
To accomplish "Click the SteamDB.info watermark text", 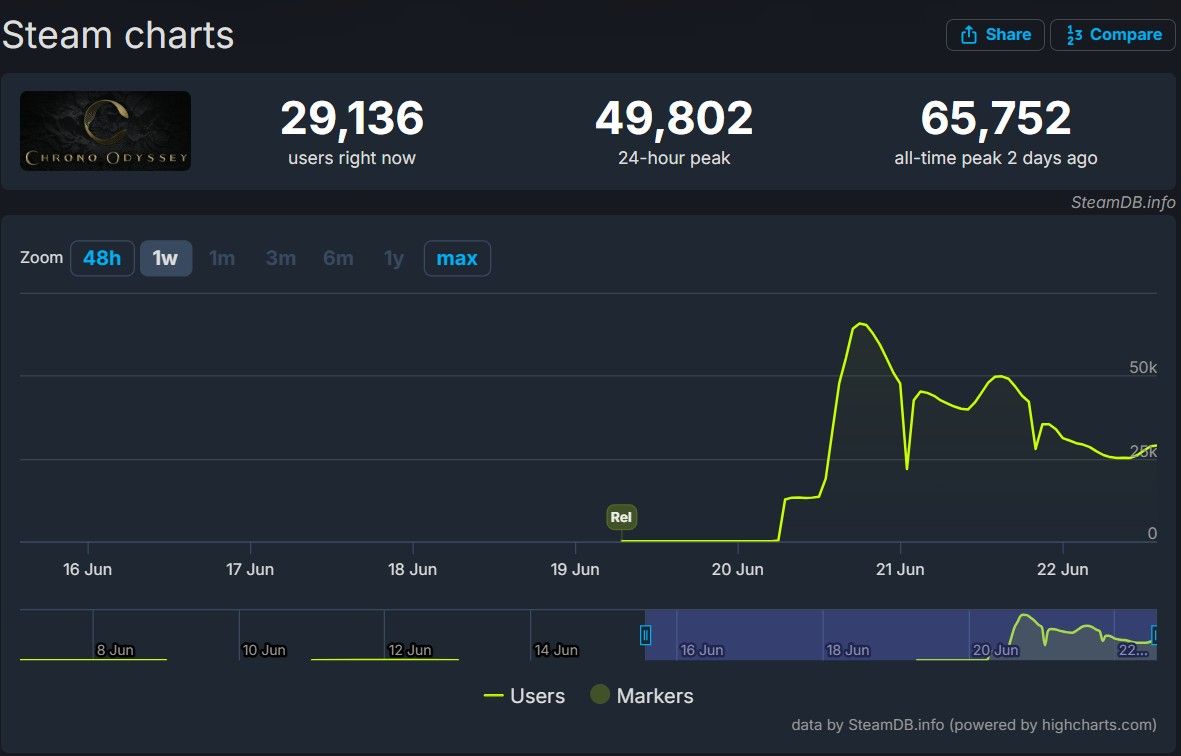I will (x=1122, y=202).
